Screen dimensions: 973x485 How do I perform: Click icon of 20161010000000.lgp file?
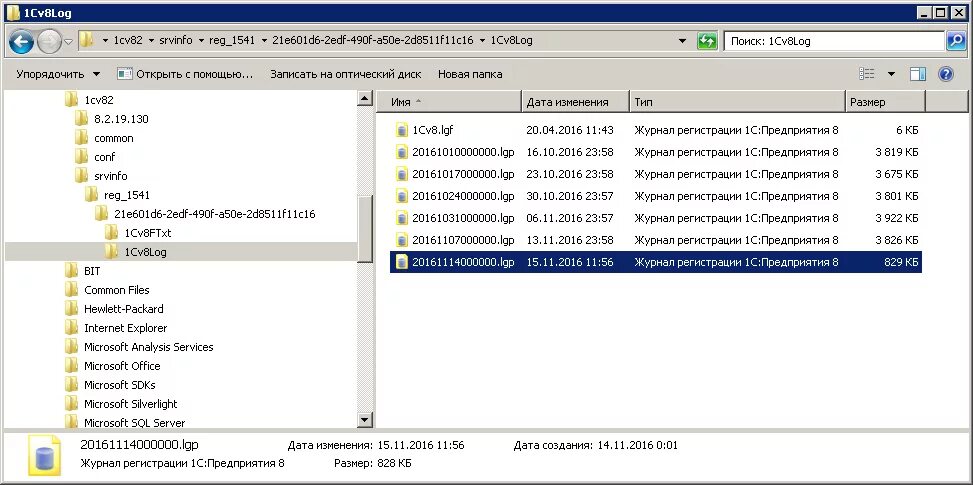pos(401,152)
